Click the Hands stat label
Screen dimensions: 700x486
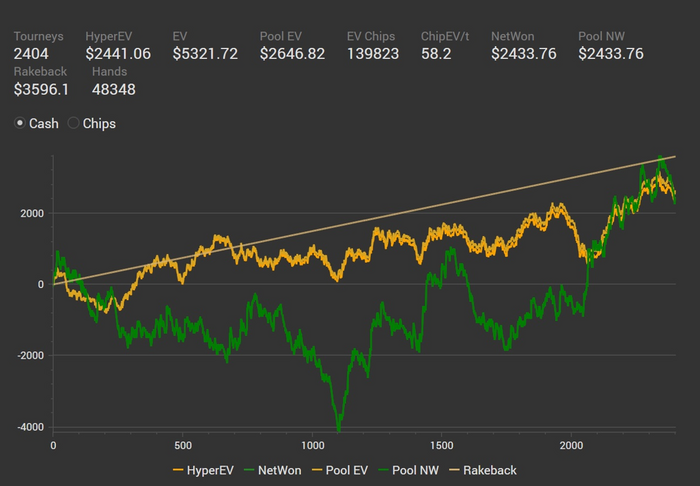tap(109, 72)
